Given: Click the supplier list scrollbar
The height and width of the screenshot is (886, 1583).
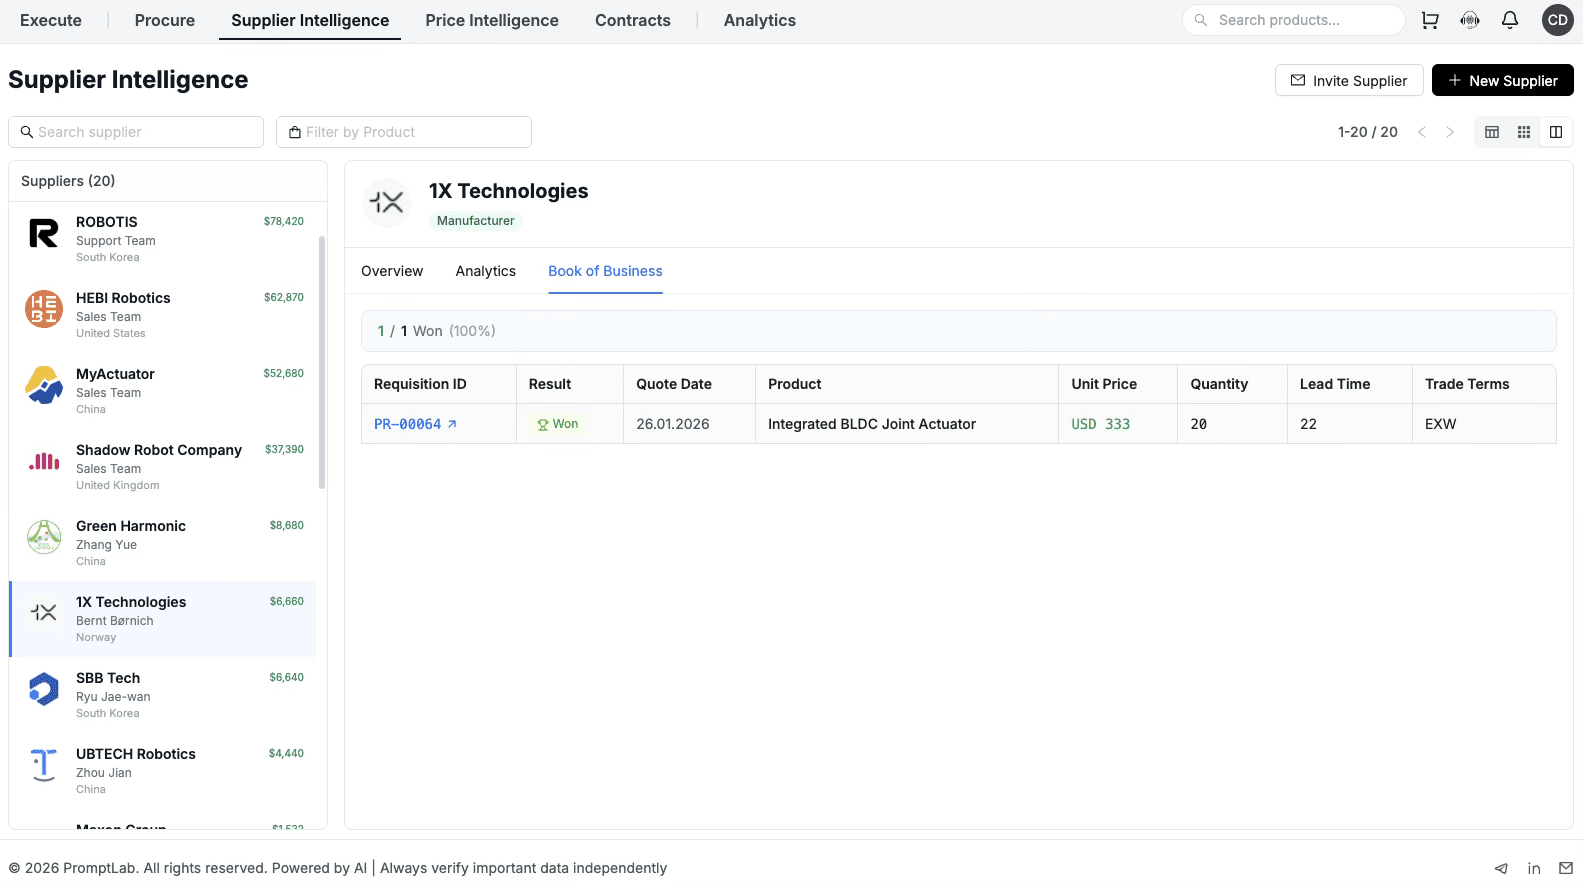Looking at the screenshot, I should pos(322,362).
